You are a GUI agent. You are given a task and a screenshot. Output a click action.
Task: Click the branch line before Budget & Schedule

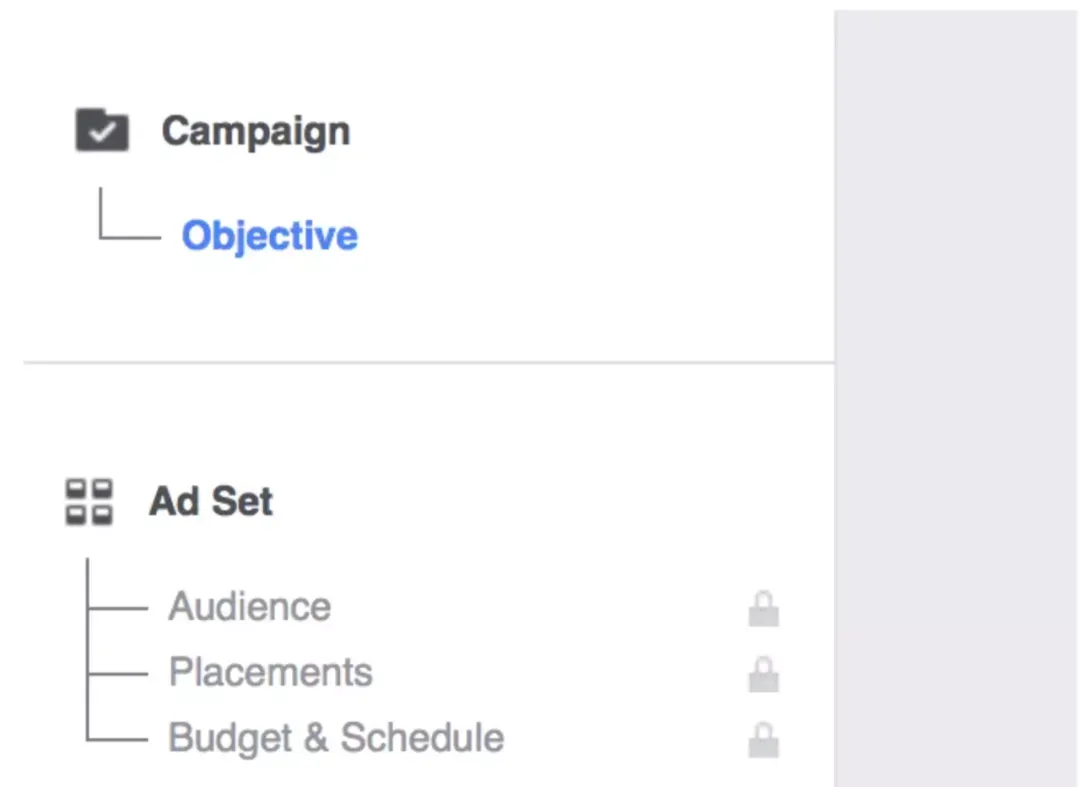pyautogui.click(x=117, y=739)
